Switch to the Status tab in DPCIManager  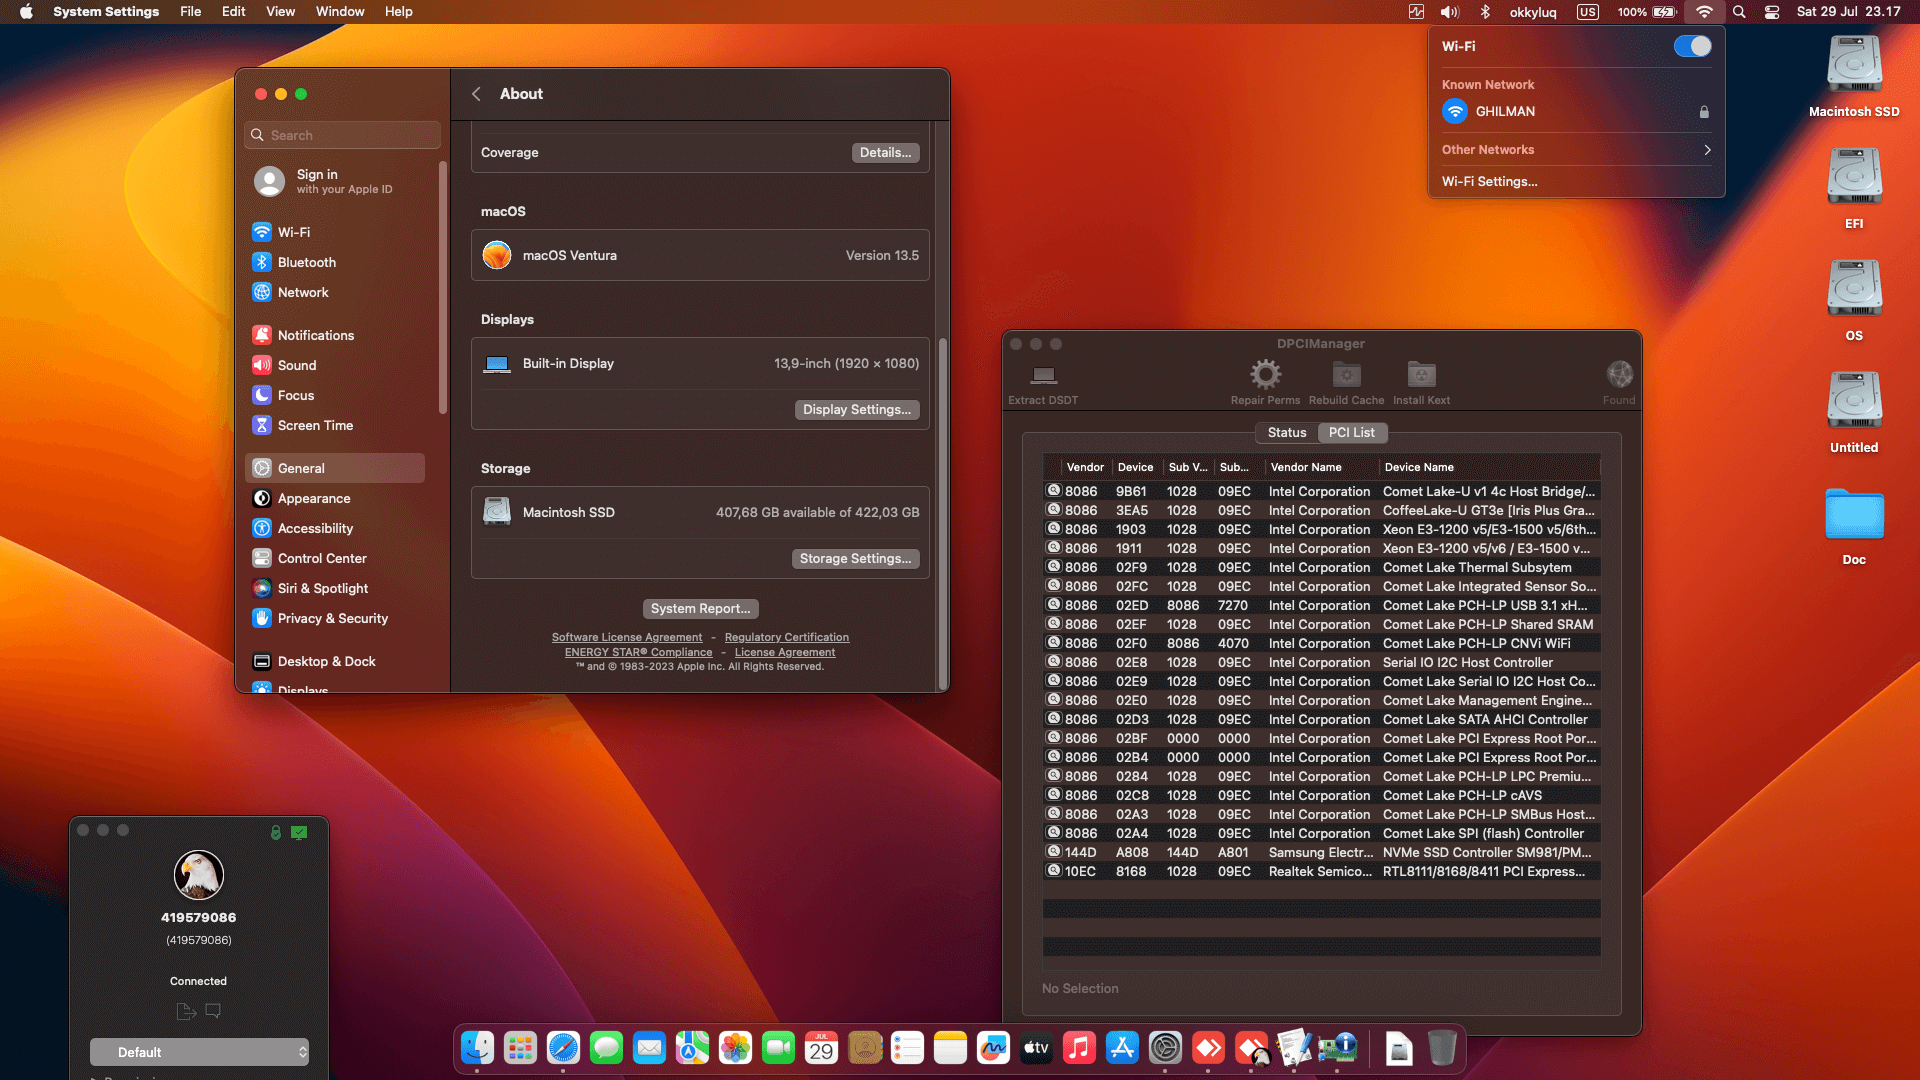(1287, 432)
